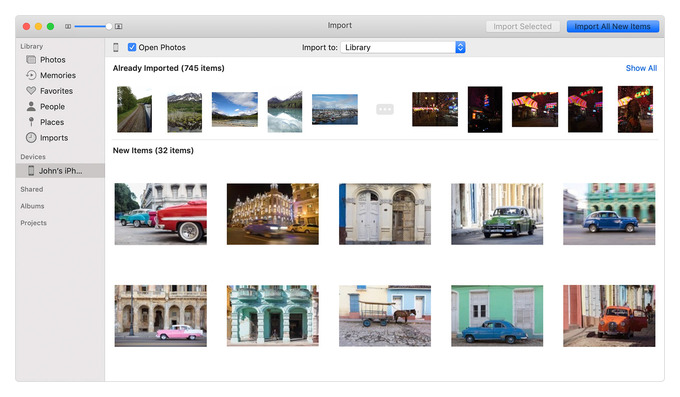
Task: Select the red classic car close-up photo
Action: pyautogui.click(x=160, y=214)
